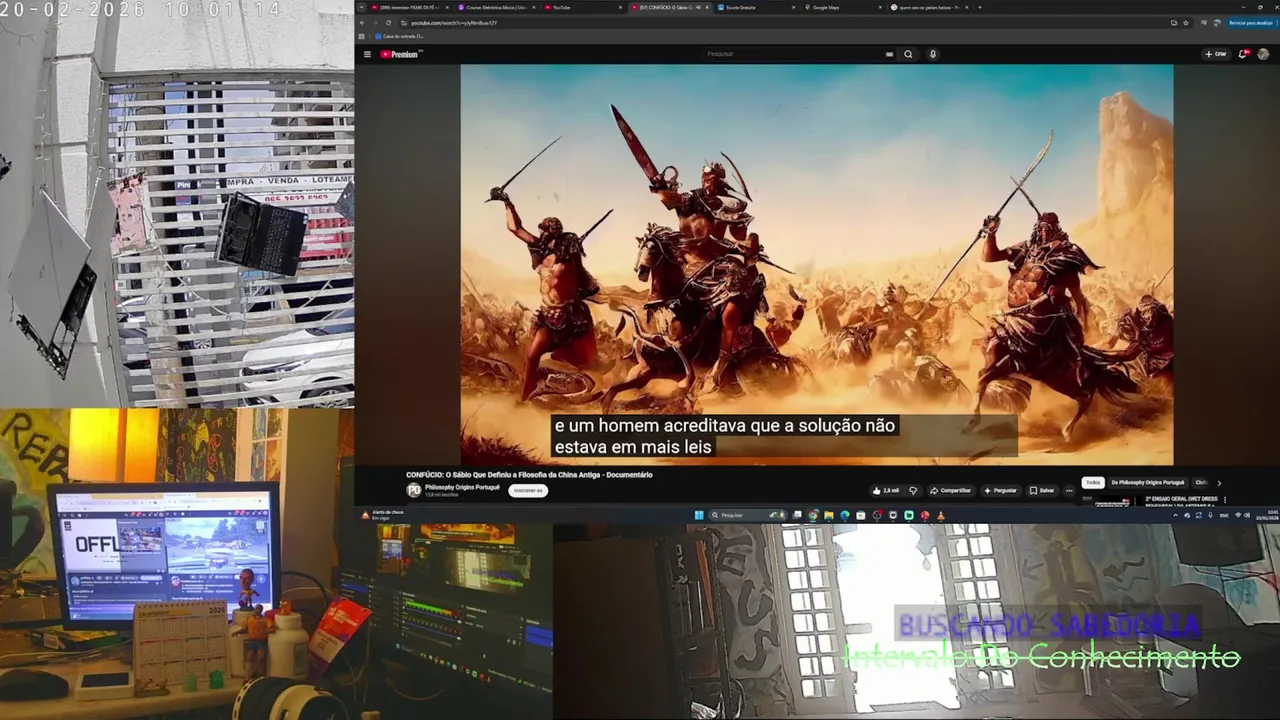Screen dimensions: 1280x720
Task: Open Microsoft Edge from the taskbar
Action: tap(845, 515)
